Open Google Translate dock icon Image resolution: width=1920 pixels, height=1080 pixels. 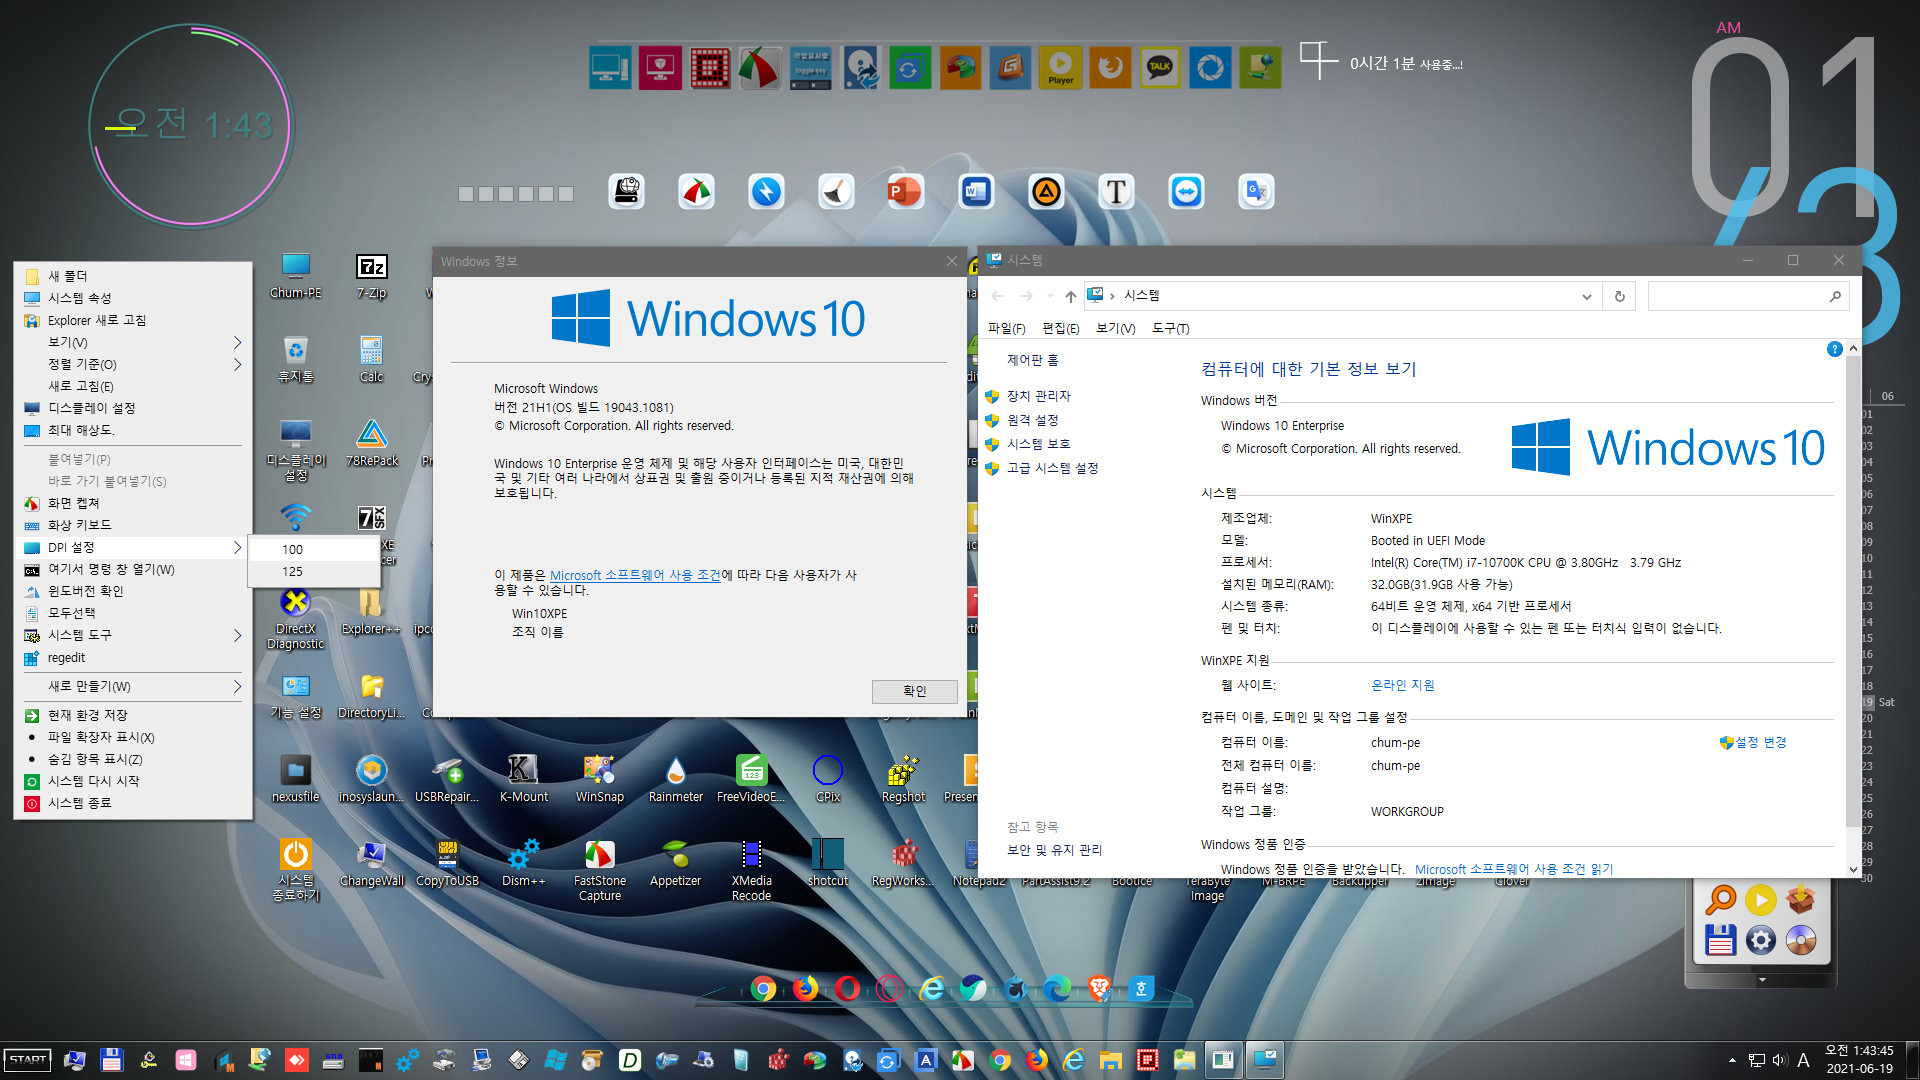click(x=1256, y=191)
